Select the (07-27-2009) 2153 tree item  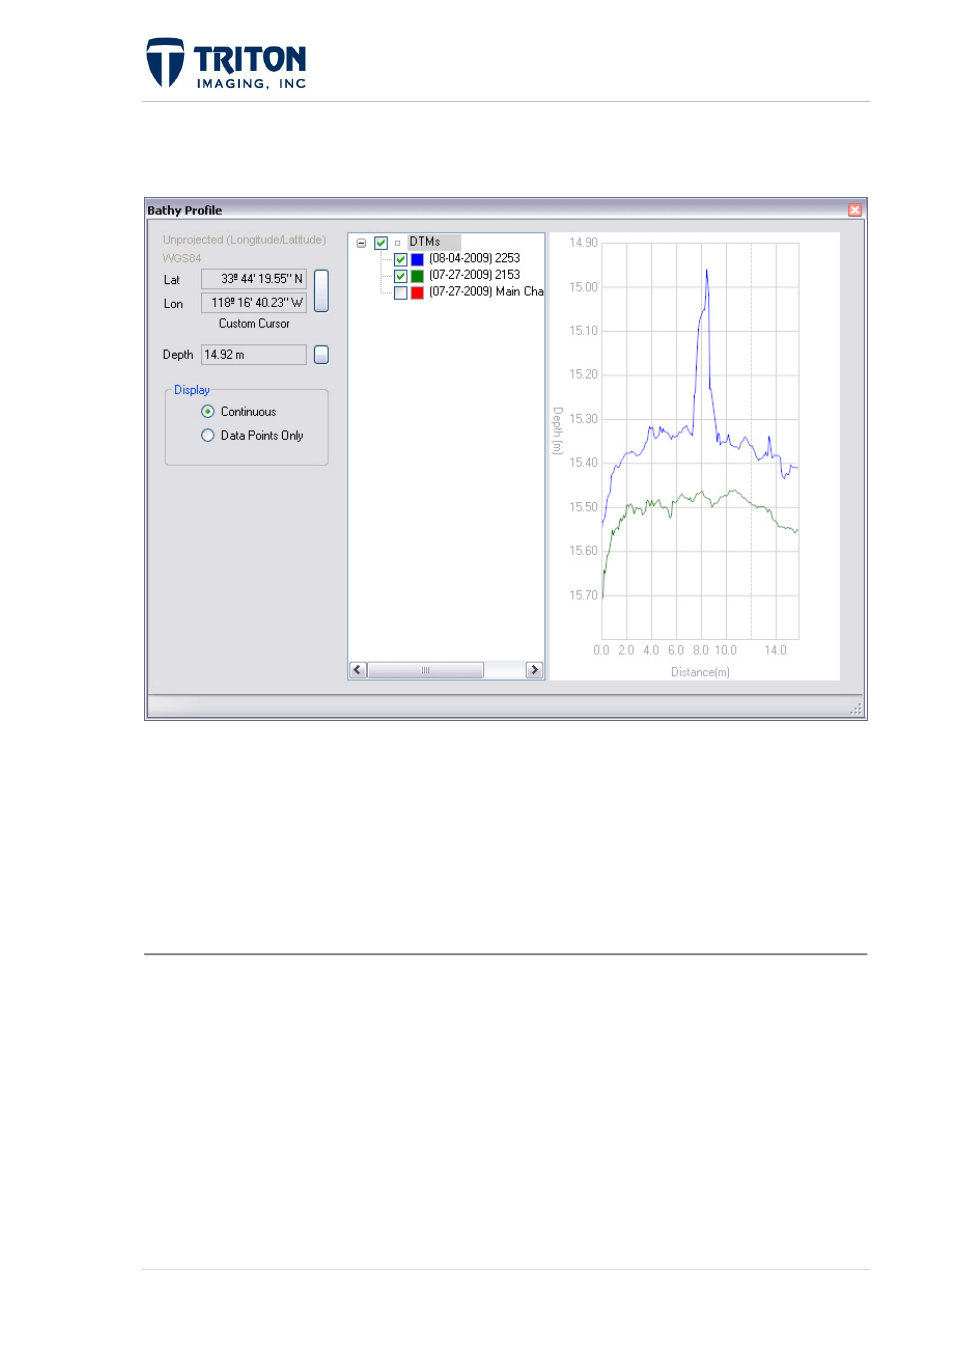475,275
